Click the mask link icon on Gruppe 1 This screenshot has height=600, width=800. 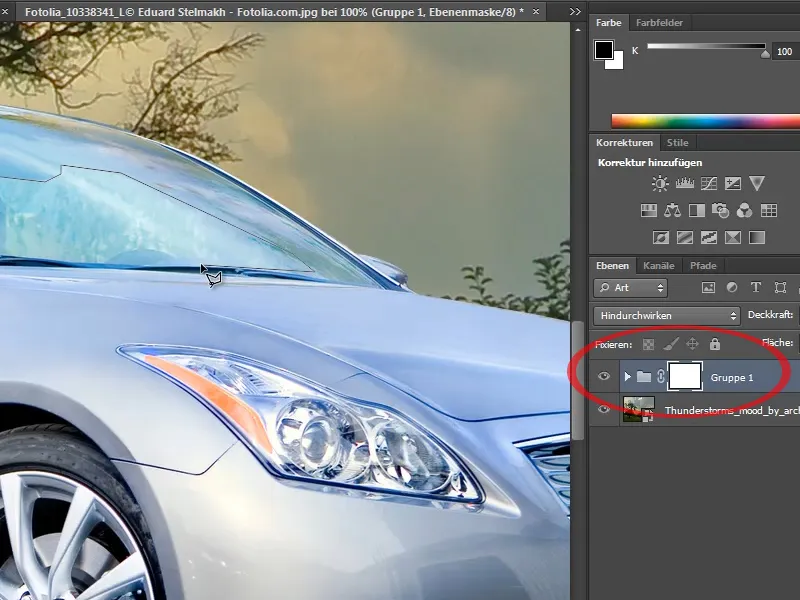661,377
